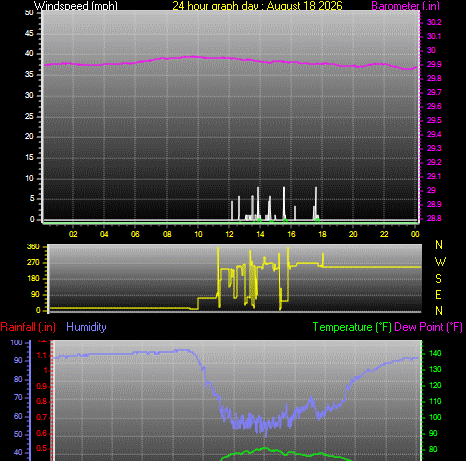
Task: Click the 1.1 rainfall scale value
Action: 42,356
